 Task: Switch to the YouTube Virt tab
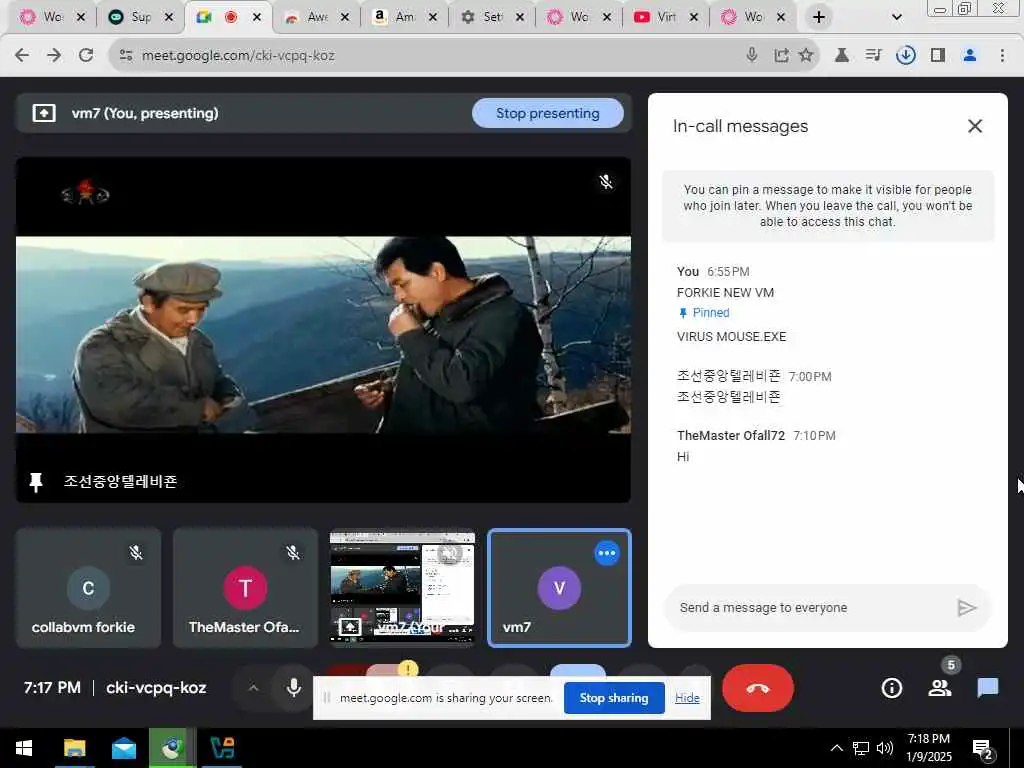[x=658, y=18]
